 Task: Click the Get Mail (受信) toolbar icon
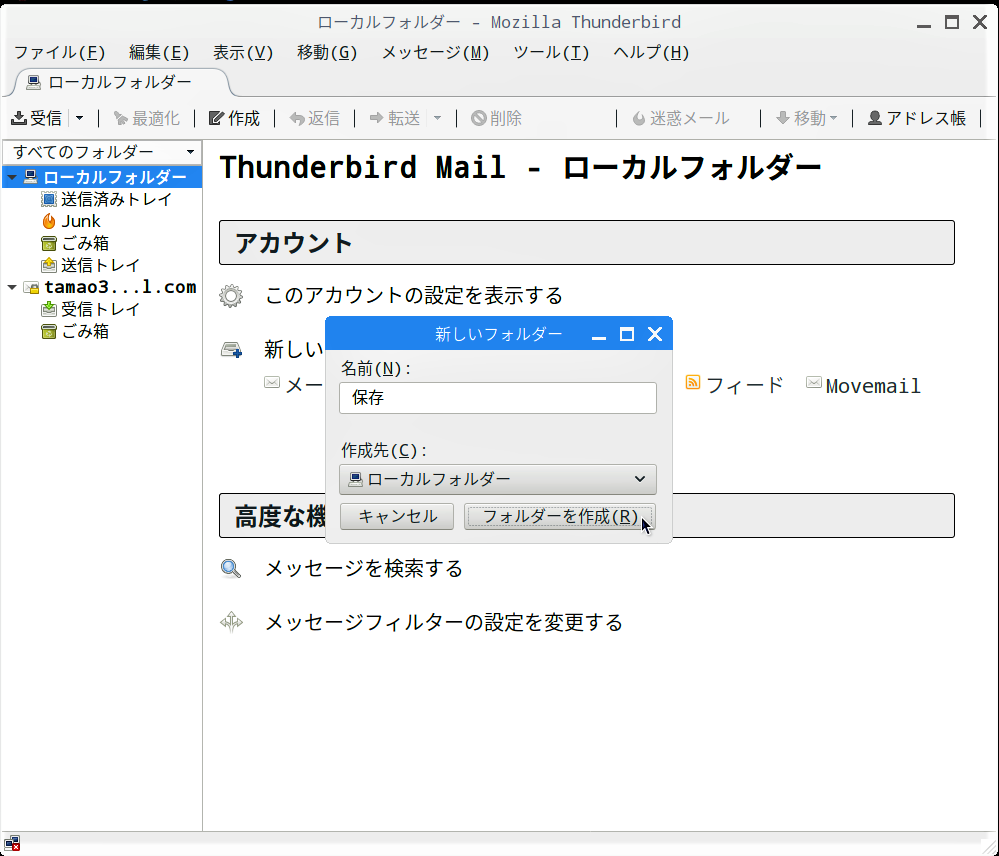(x=19, y=118)
